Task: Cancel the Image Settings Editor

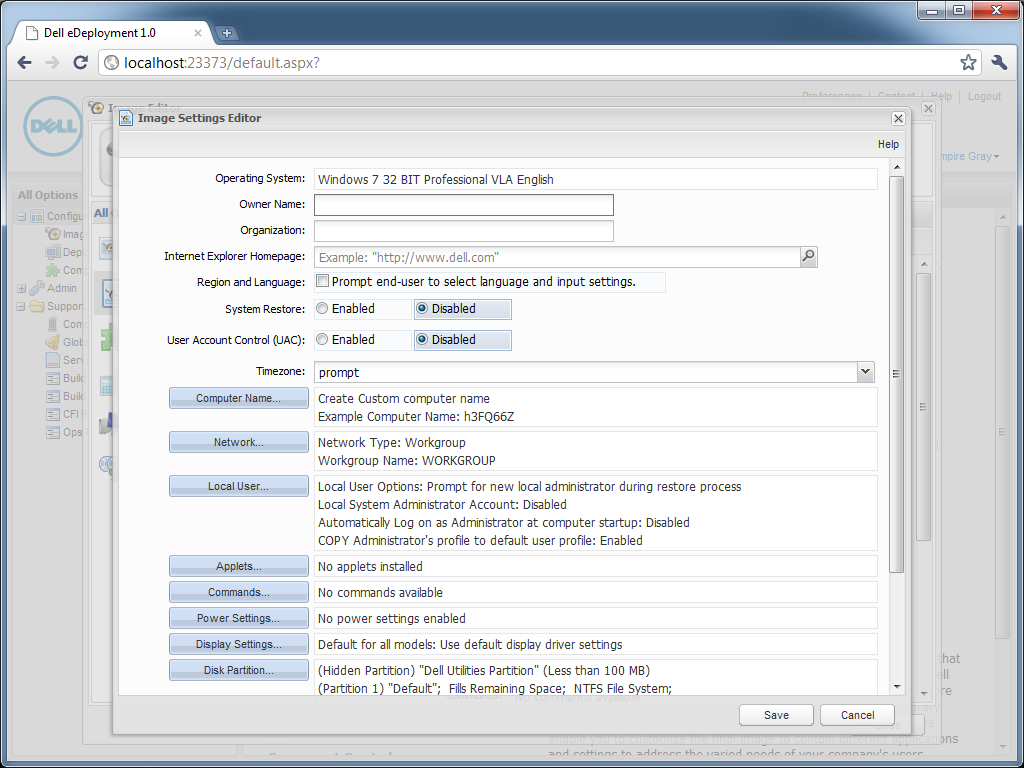Action: click(x=857, y=715)
